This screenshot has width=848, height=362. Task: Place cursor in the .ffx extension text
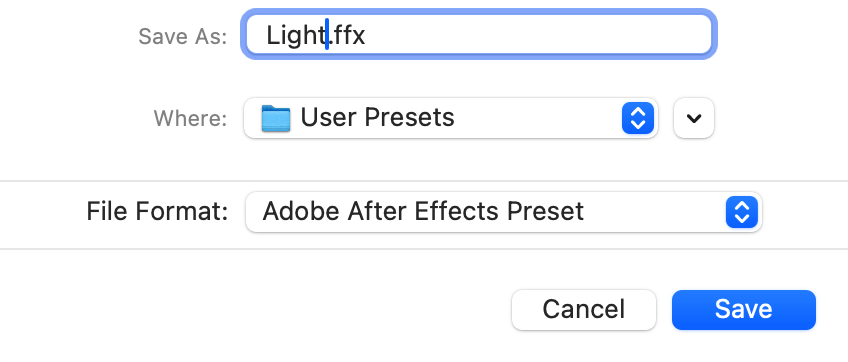tap(348, 35)
